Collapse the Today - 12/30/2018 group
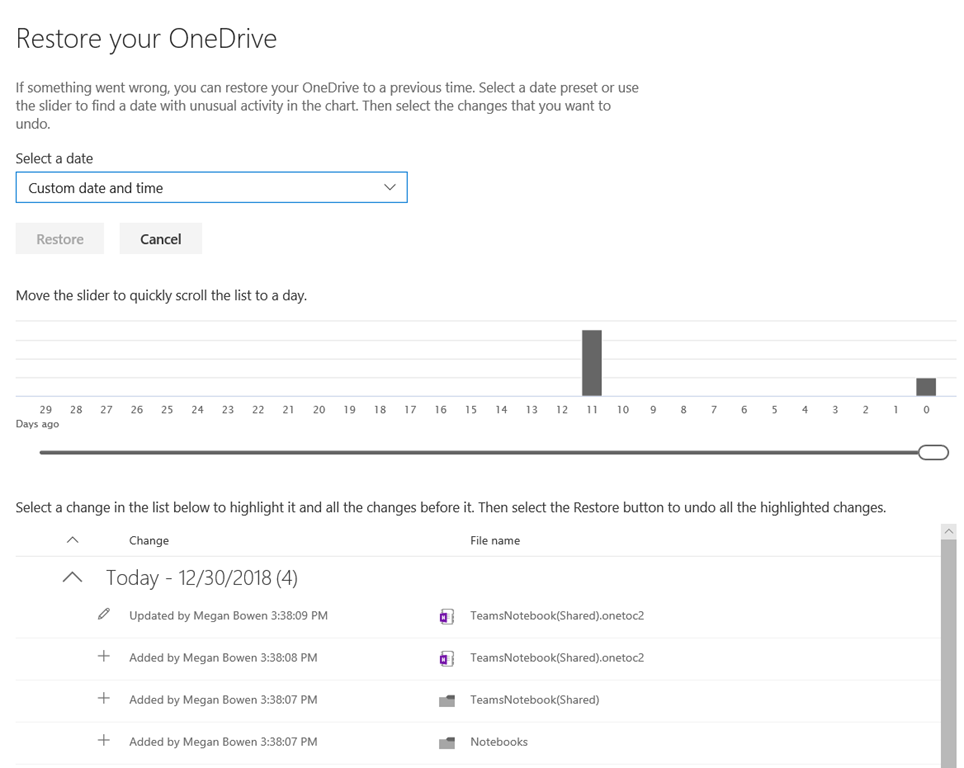This screenshot has width=964, height=768. [x=73, y=577]
